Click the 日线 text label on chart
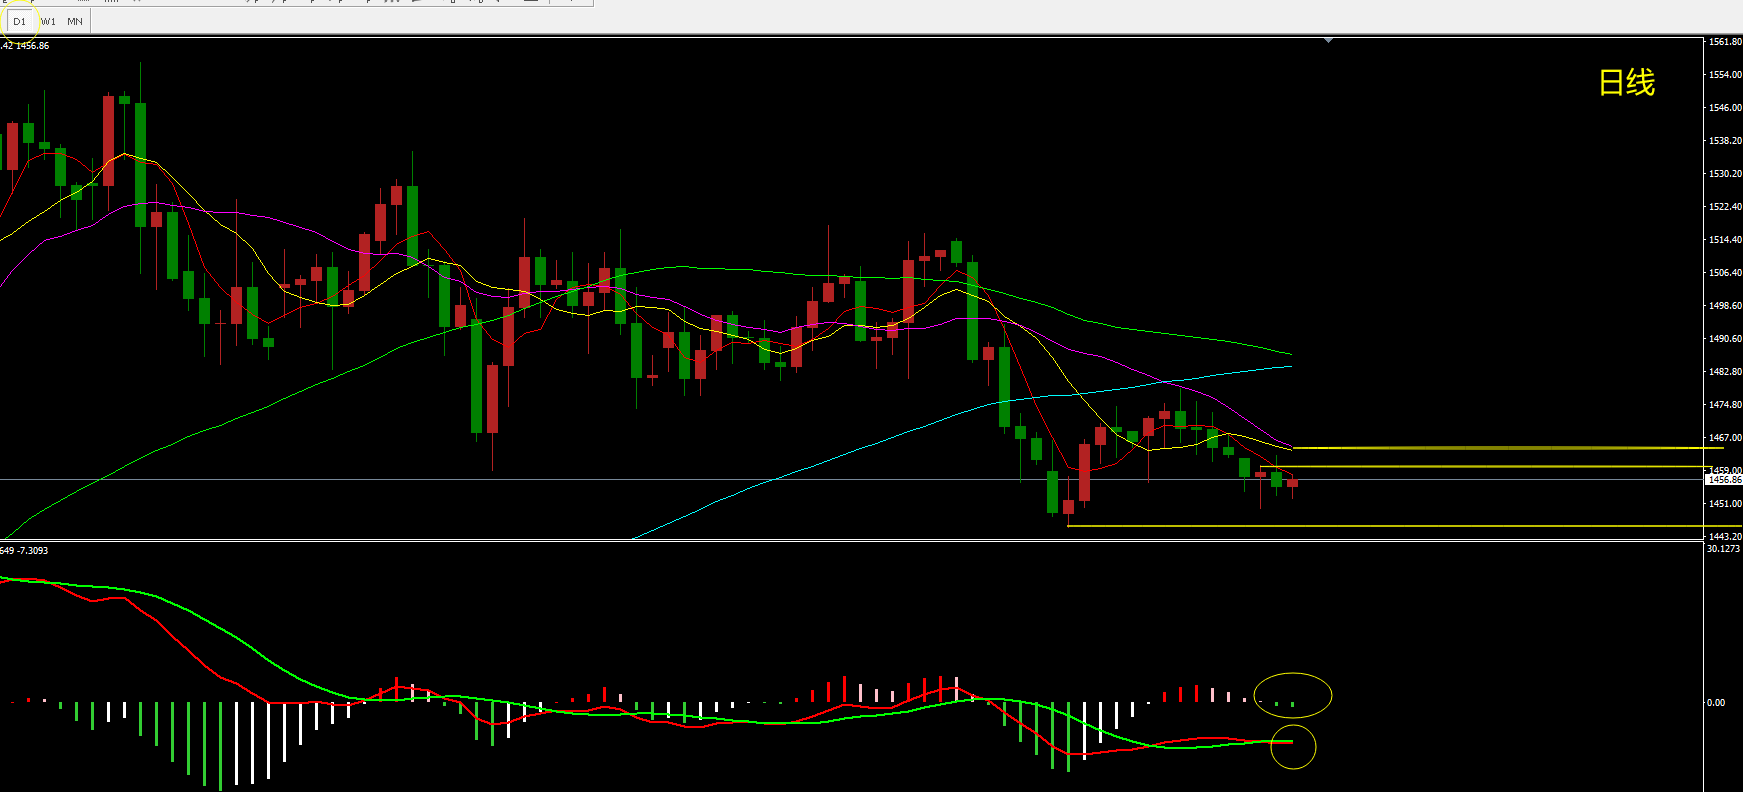This screenshot has width=1743, height=792. [1626, 82]
